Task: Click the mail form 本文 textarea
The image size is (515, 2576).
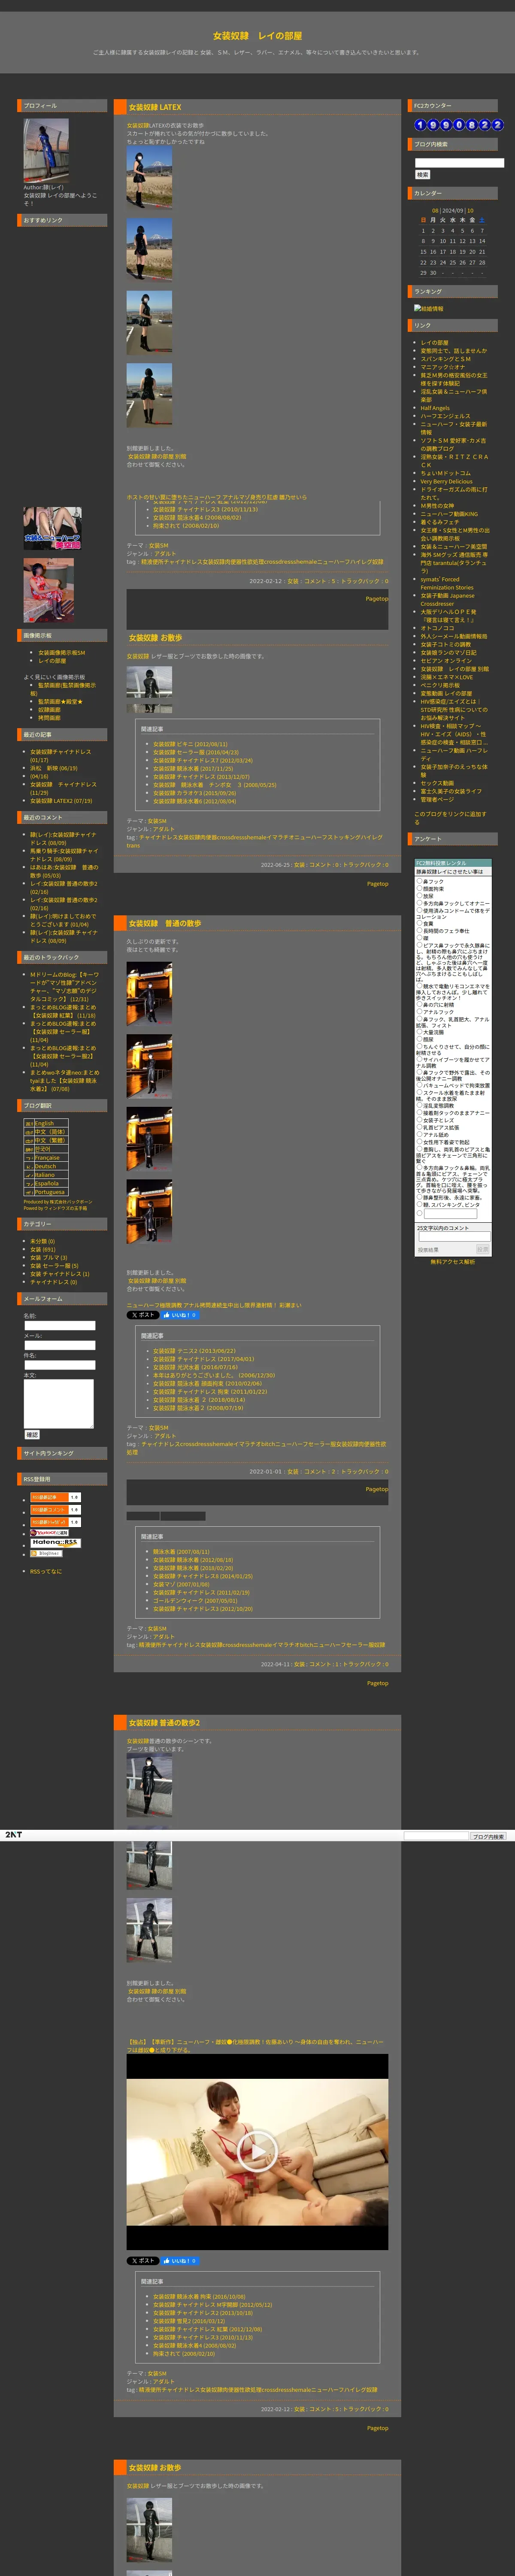Action: click(x=59, y=1404)
